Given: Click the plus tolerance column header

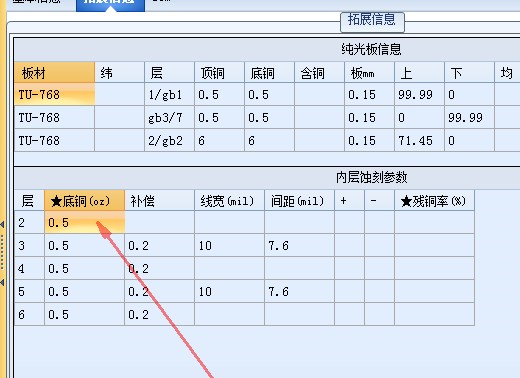Looking at the screenshot, I should click(349, 201).
